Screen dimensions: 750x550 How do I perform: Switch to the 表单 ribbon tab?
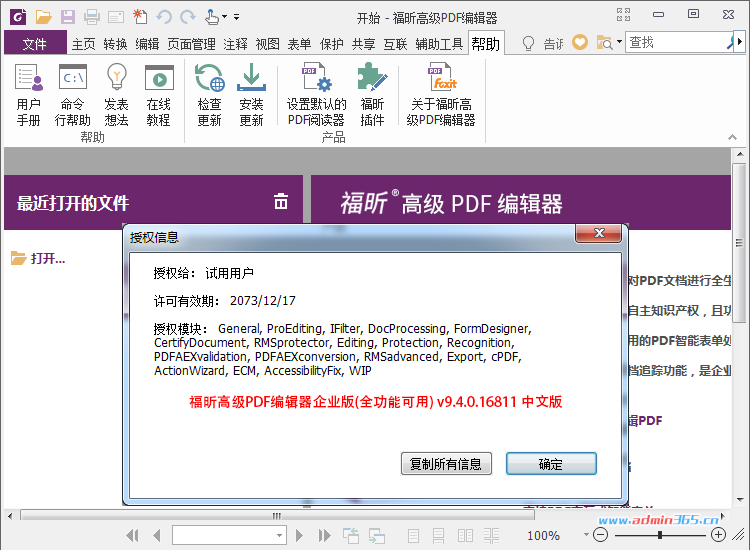point(299,44)
